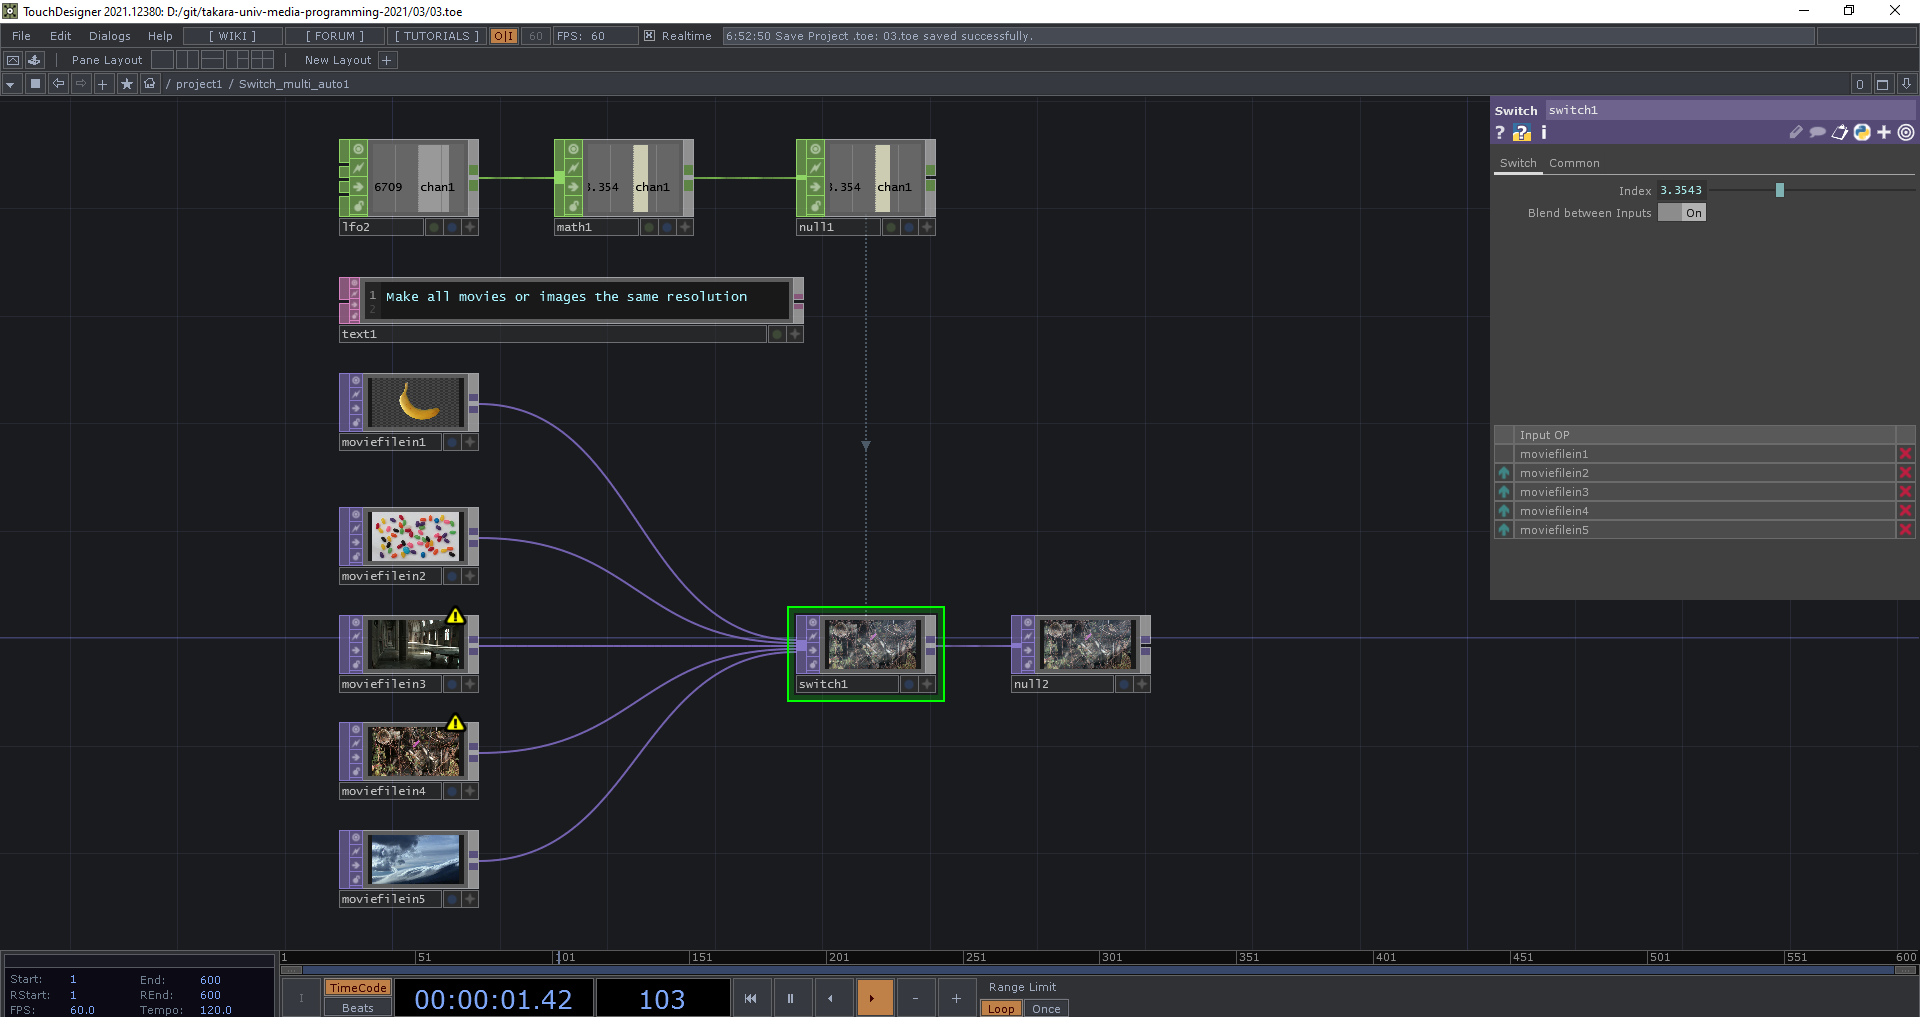Pause the timeline playback
Image resolution: width=1920 pixels, height=1017 pixels.
pyautogui.click(x=790, y=998)
